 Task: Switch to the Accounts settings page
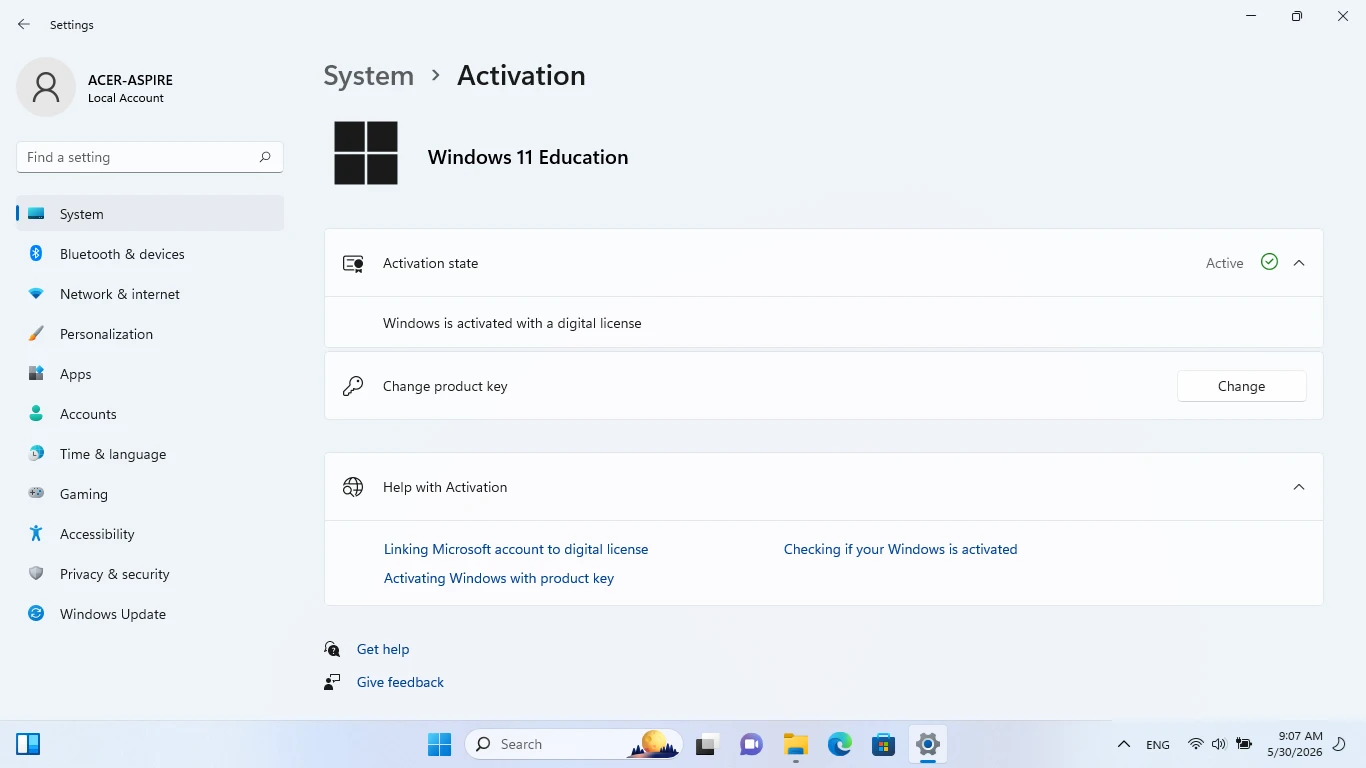tap(150, 414)
